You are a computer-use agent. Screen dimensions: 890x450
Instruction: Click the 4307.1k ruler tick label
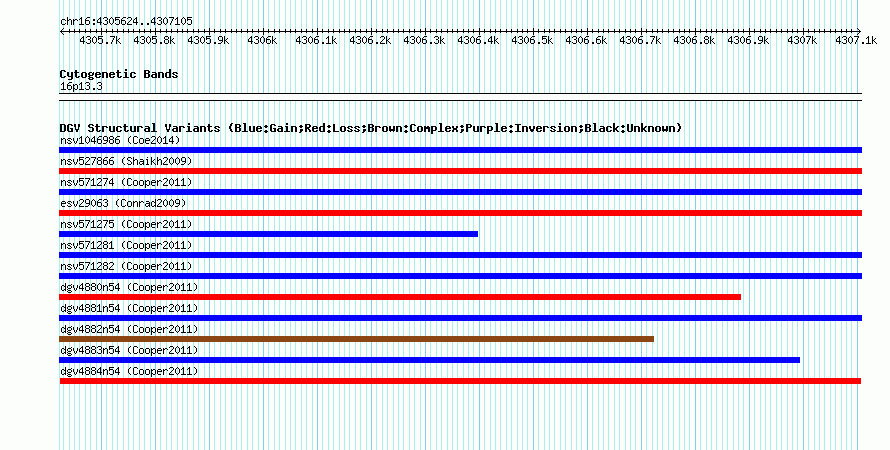point(855,40)
